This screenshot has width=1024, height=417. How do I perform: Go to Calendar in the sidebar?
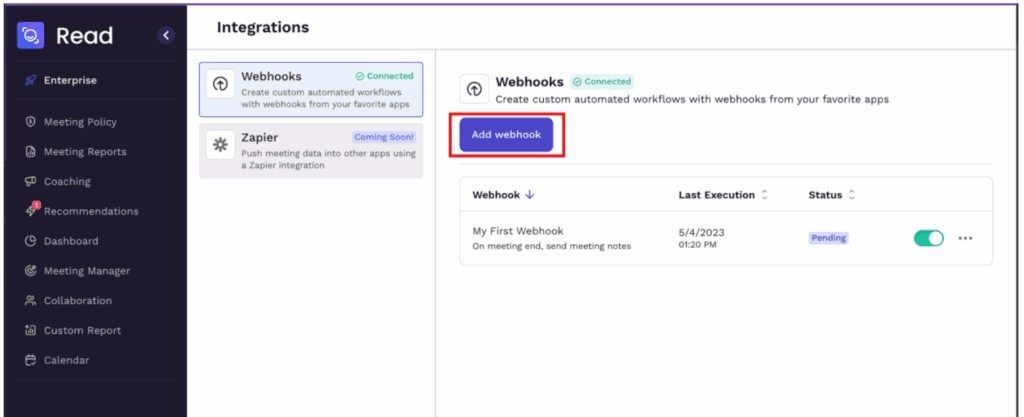coord(66,360)
